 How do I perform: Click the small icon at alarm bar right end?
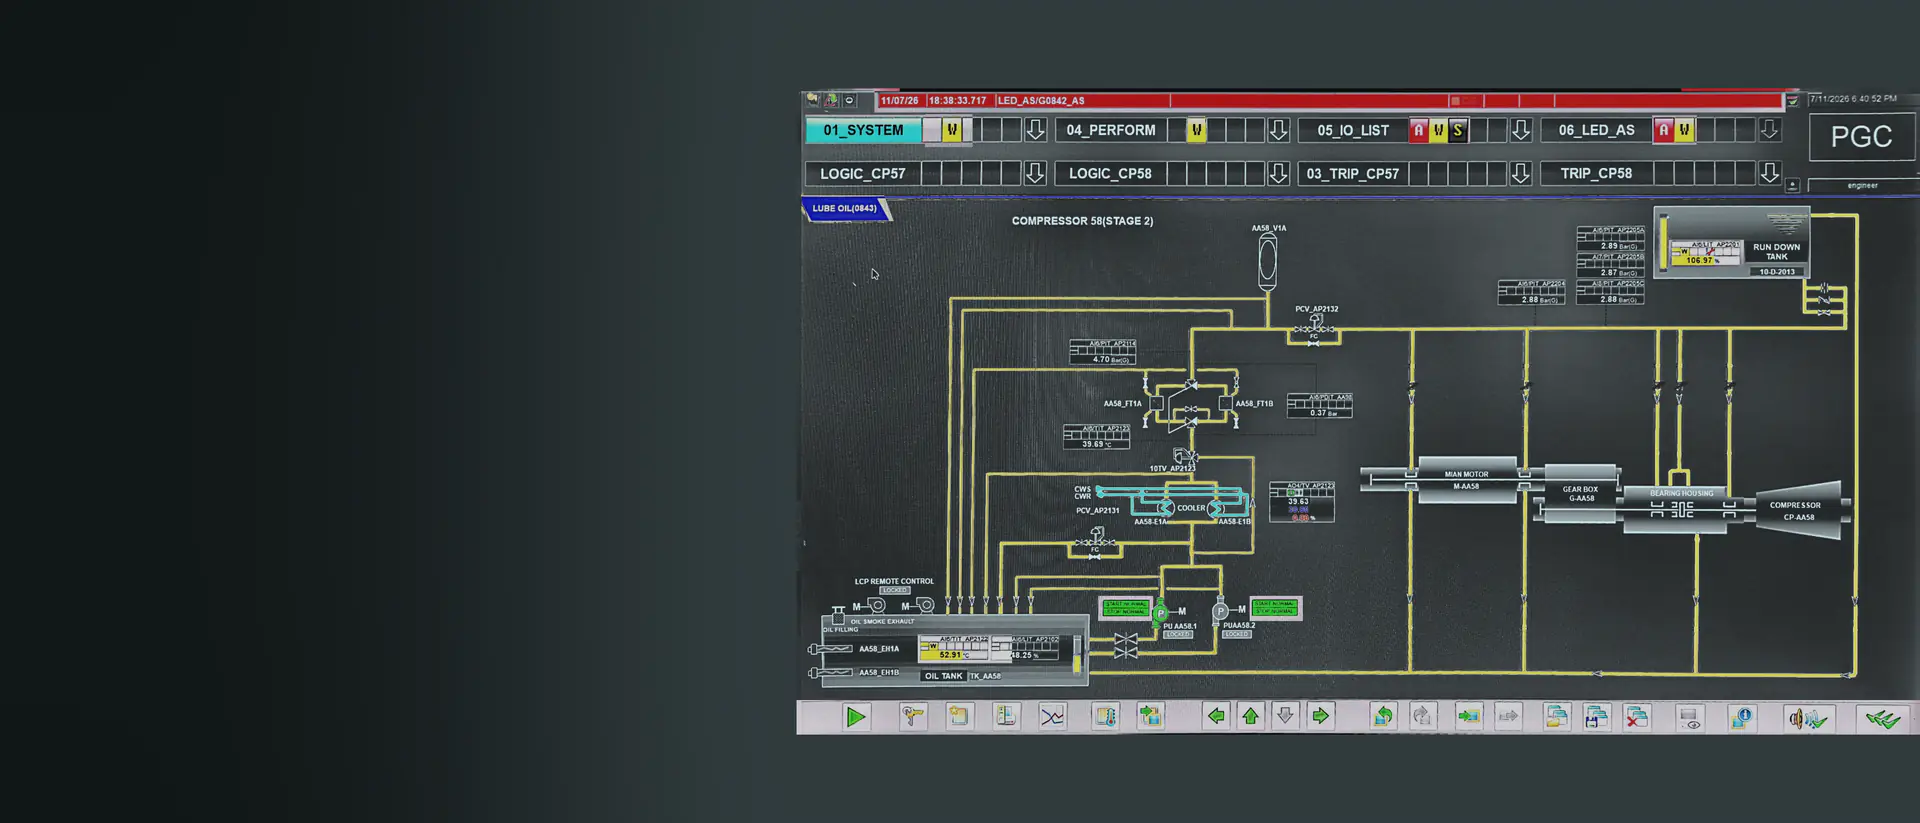(x=1793, y=101)
